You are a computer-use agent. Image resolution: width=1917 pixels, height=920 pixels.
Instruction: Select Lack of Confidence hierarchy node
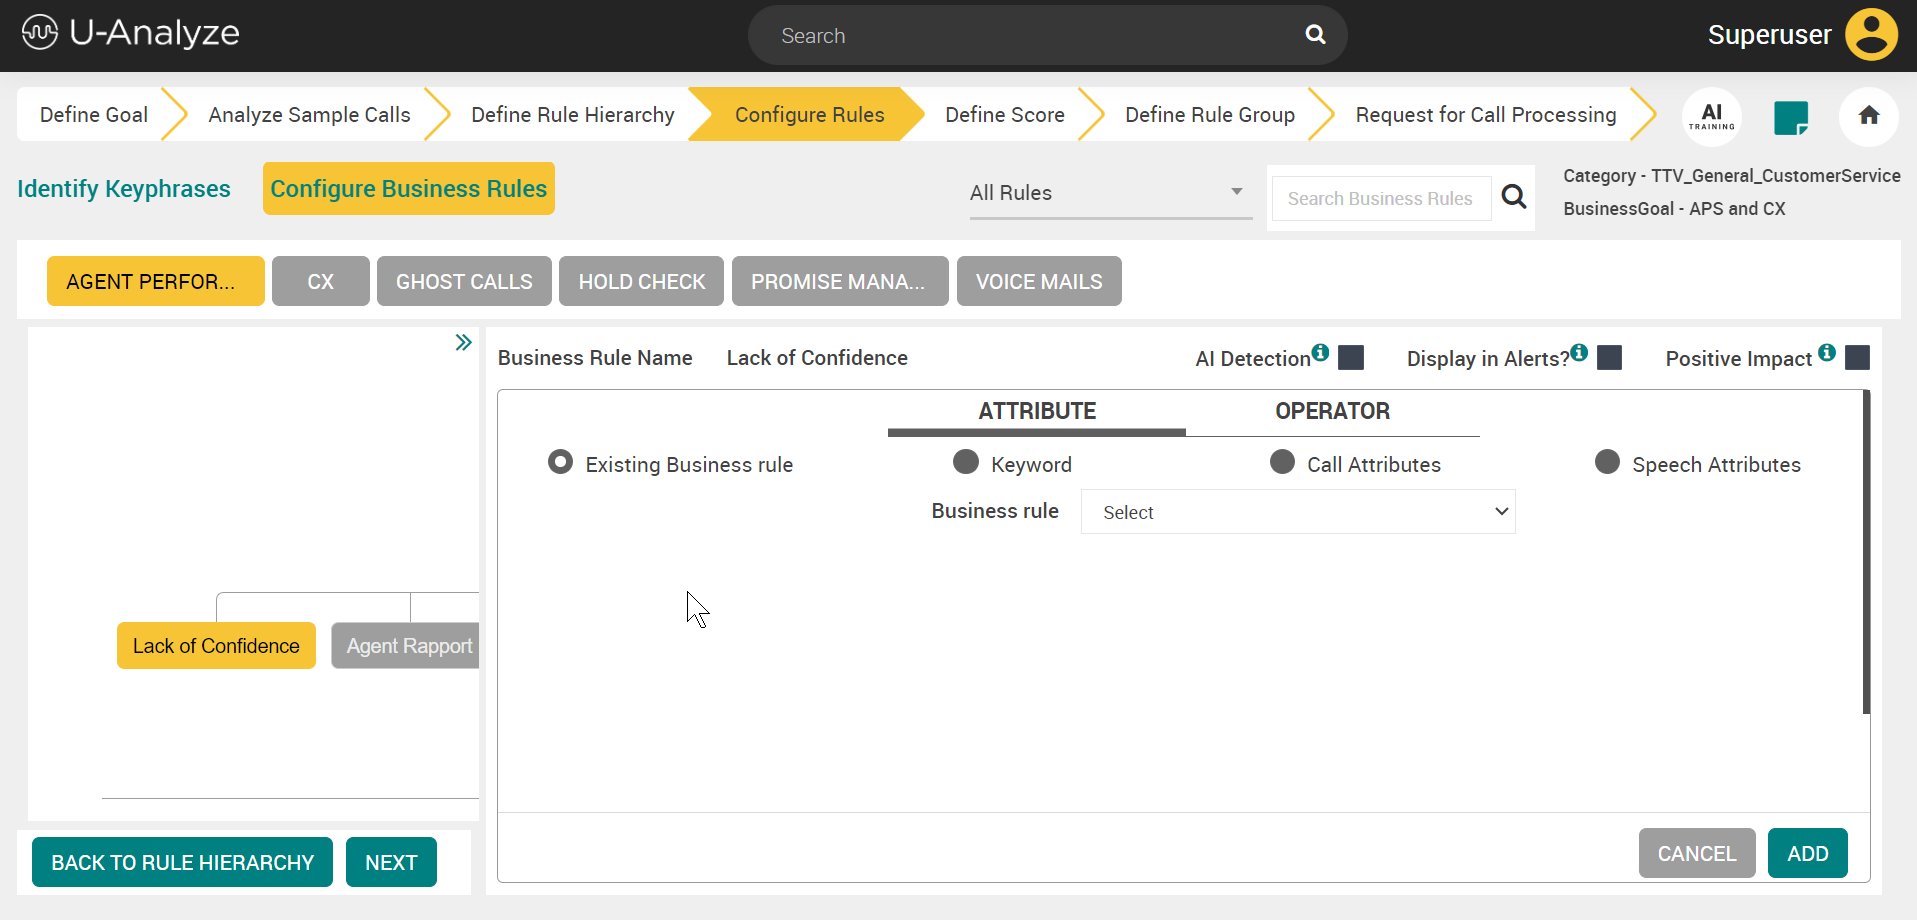pos(216,646)
